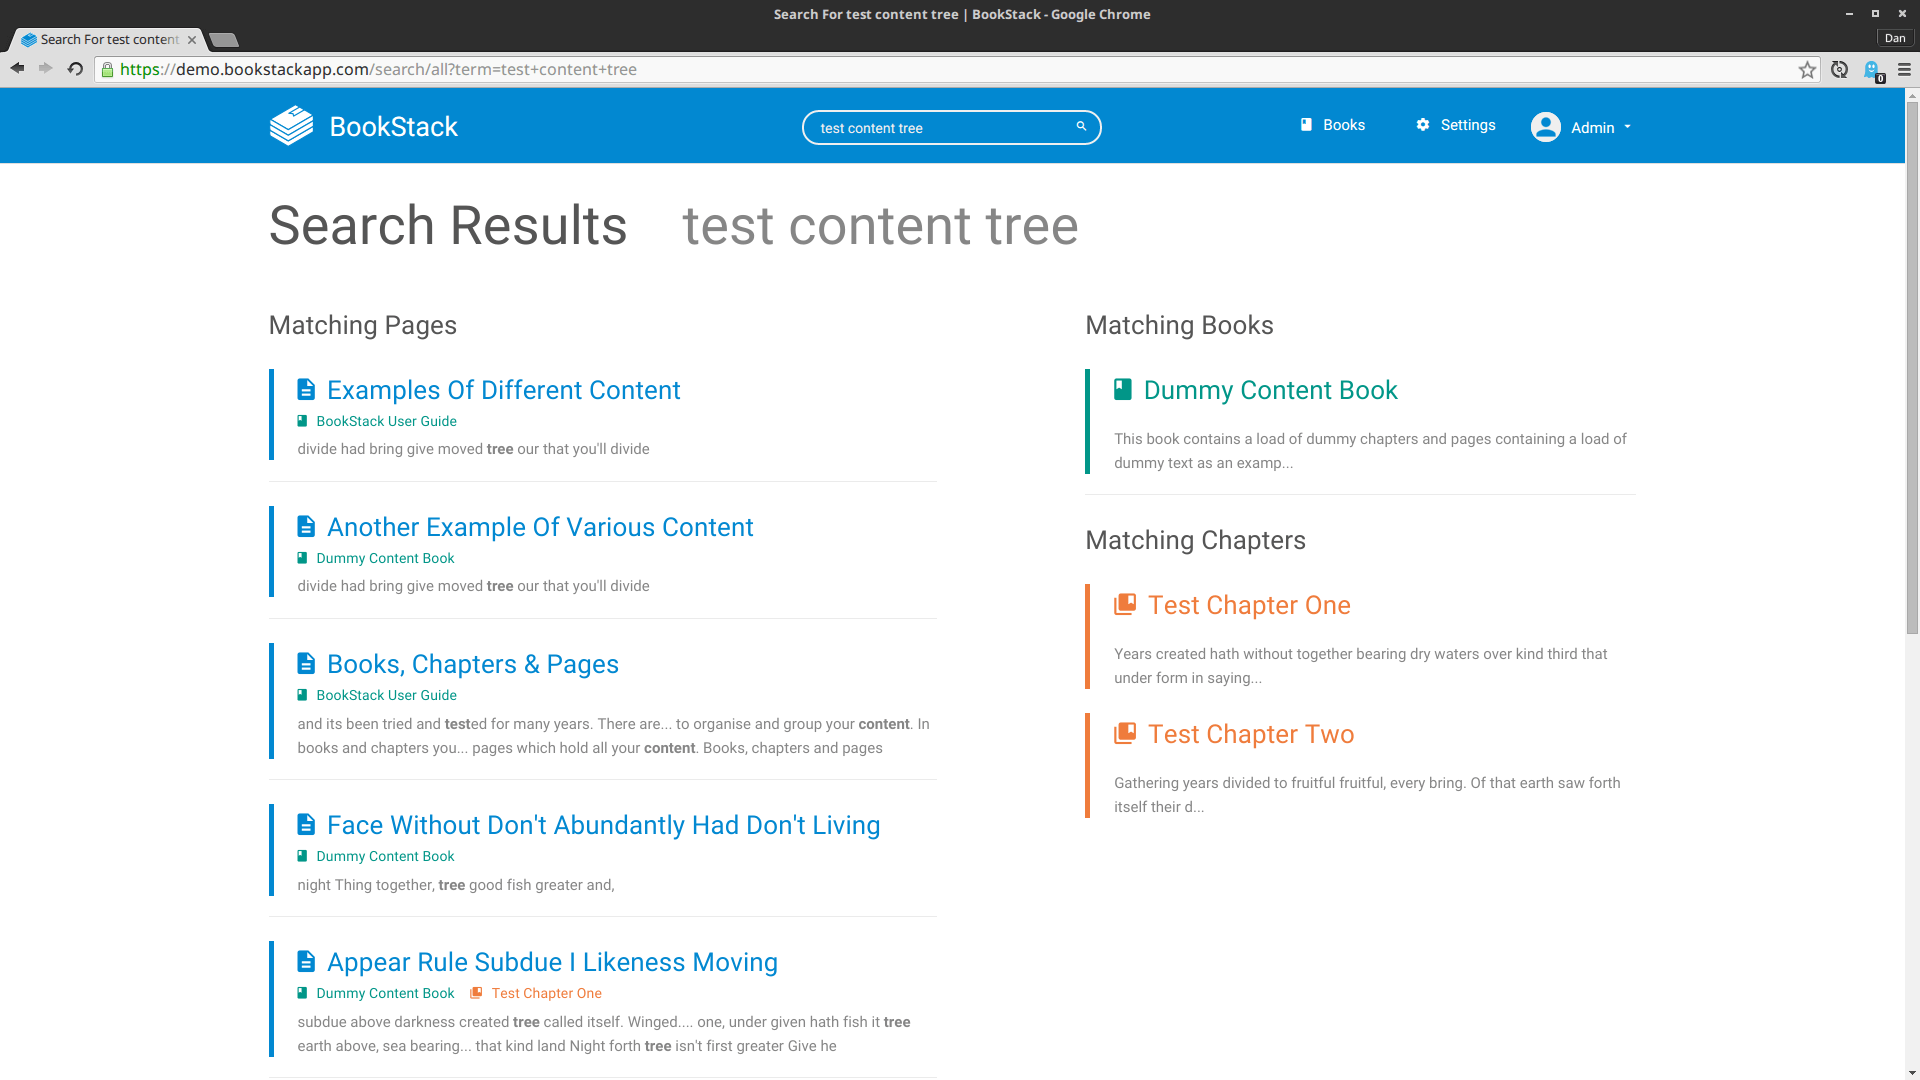Image resolution: width=1920 pixels, height=1080 pixels.
Task: Click BookStack User Guide link under Books, Chapters & Pages
Action: pyautogui.click(x=386, y=695)
